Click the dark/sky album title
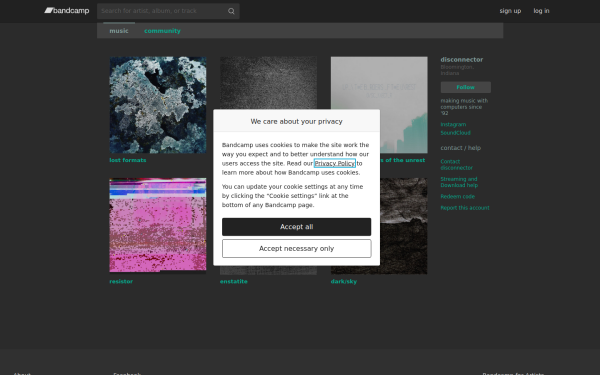The image size is (600, 375). coord(344,281)
